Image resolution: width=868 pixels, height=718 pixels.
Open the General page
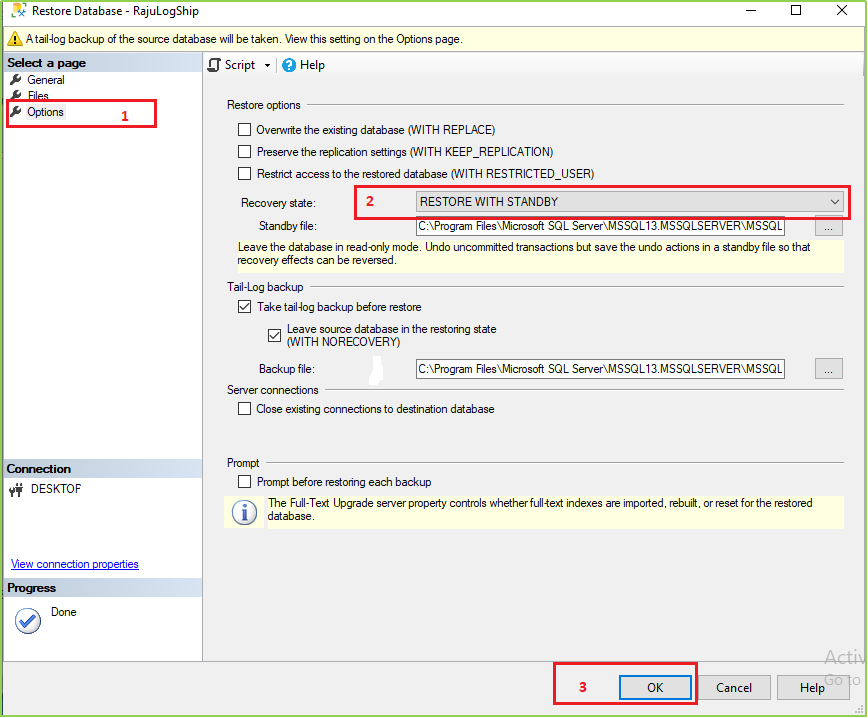46,80
